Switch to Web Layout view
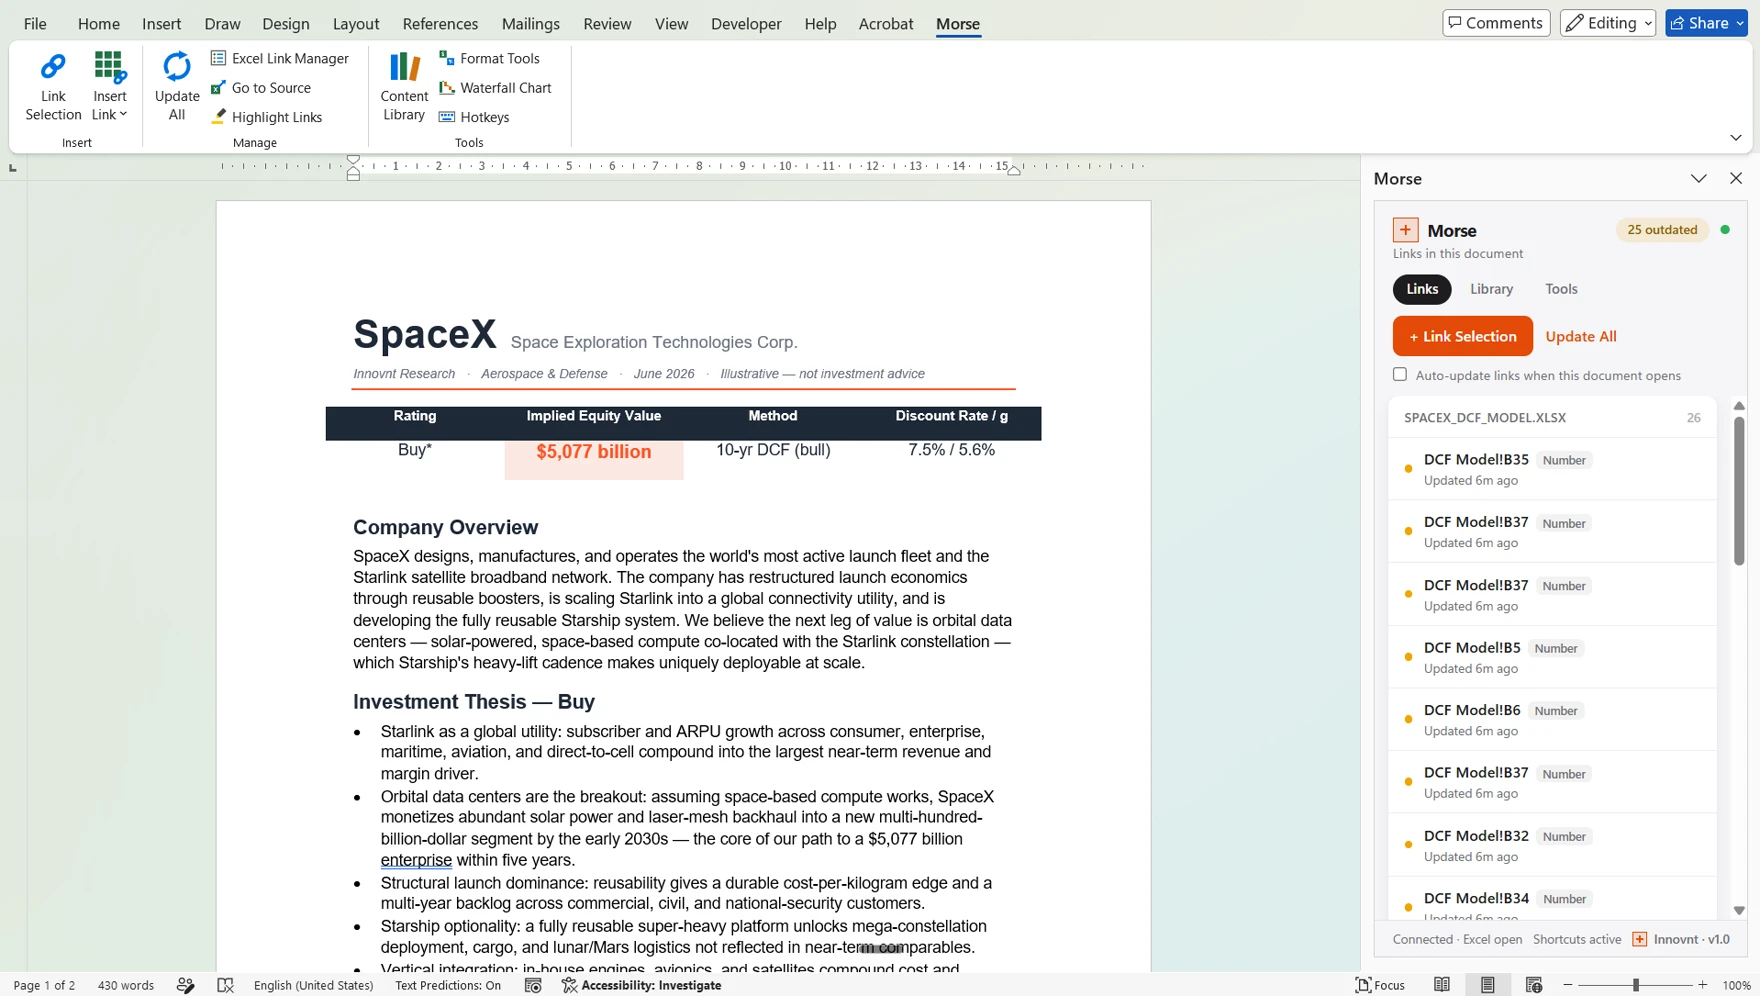The height and width of the screenshot is (996, 1760). click(1534, 985)
